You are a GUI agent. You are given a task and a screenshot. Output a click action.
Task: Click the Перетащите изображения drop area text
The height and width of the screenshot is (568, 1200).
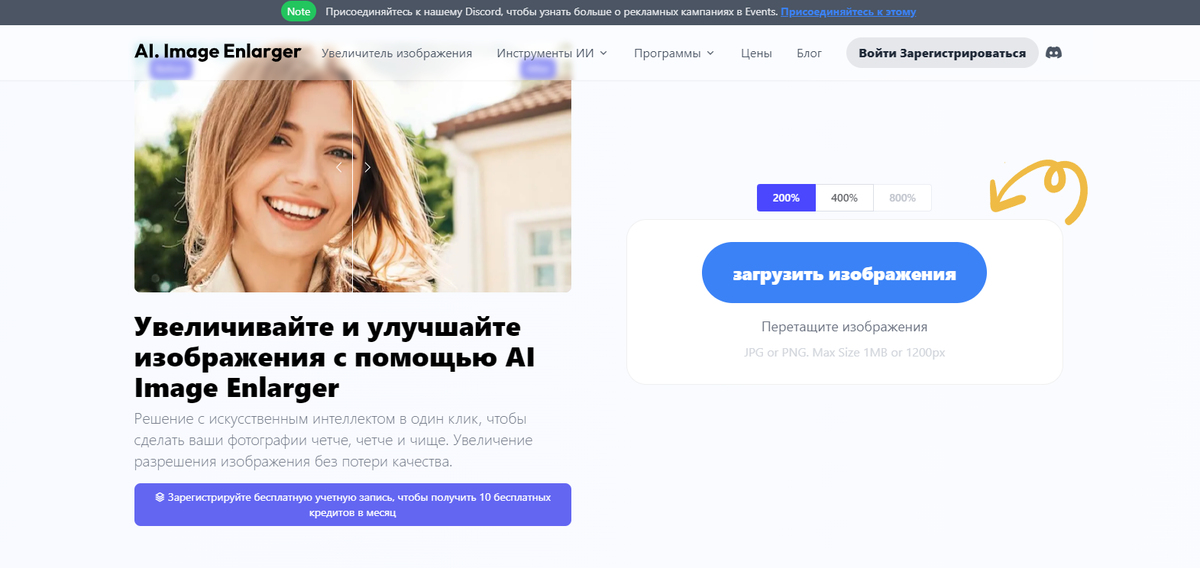coord(844,327)
